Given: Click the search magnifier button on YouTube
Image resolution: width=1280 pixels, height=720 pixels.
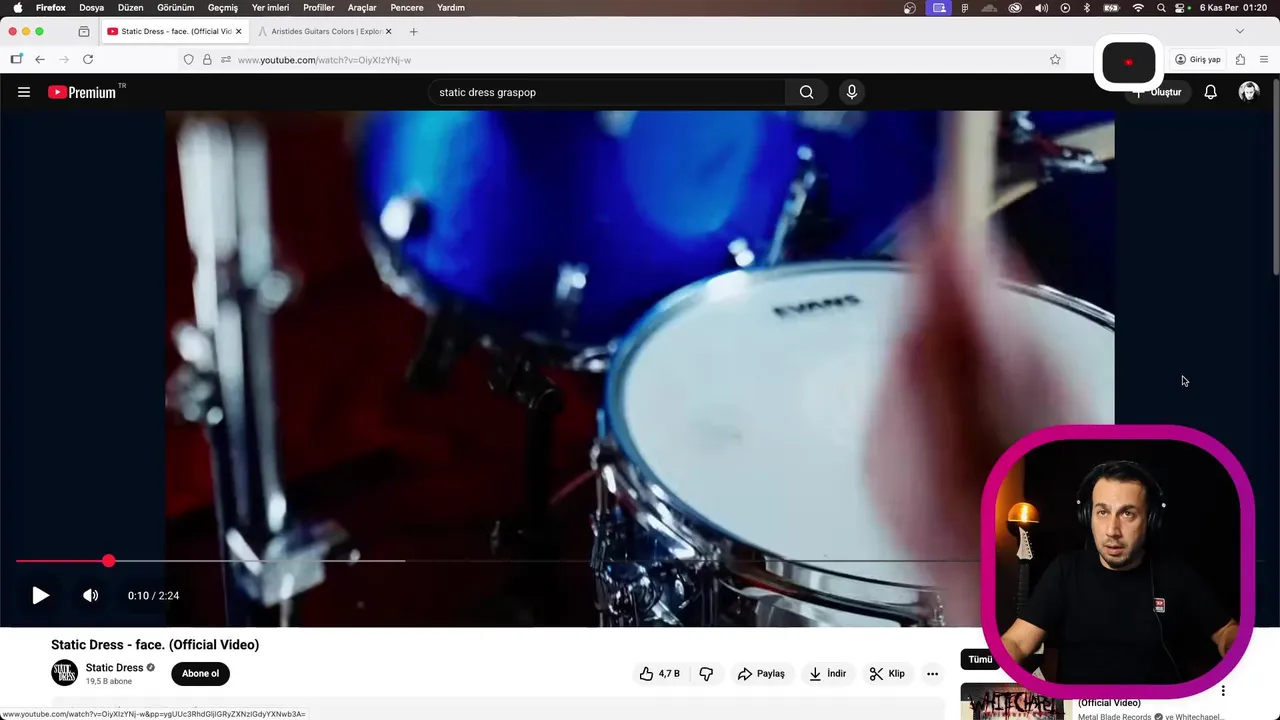Looking at the screenshot, I should point(806,92).
